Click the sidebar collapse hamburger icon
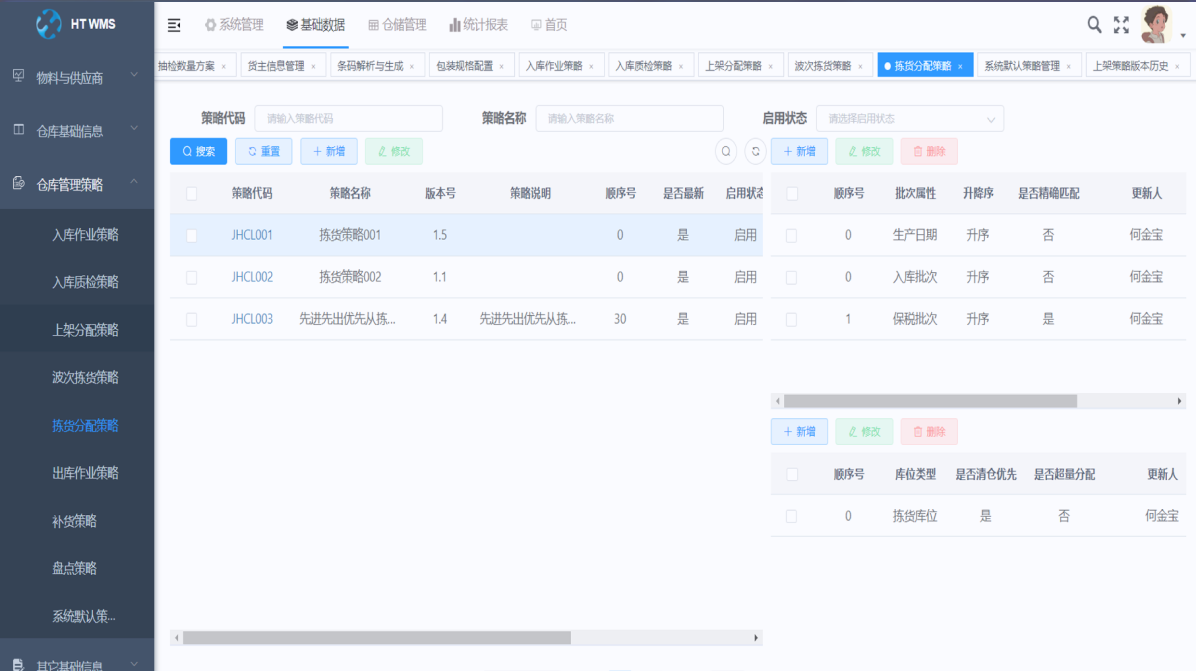The height and width of the screenshot is (671, 1196). point(174,25)
